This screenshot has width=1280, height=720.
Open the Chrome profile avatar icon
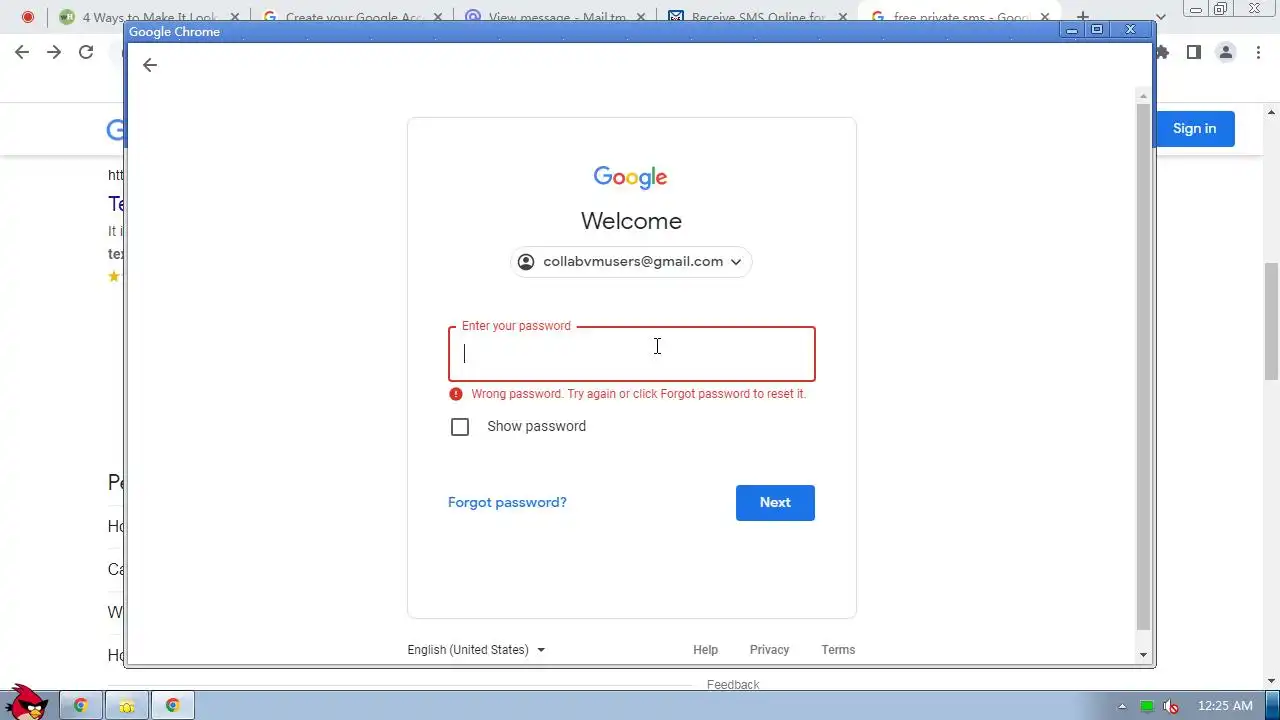click(x=1226, y=52)
